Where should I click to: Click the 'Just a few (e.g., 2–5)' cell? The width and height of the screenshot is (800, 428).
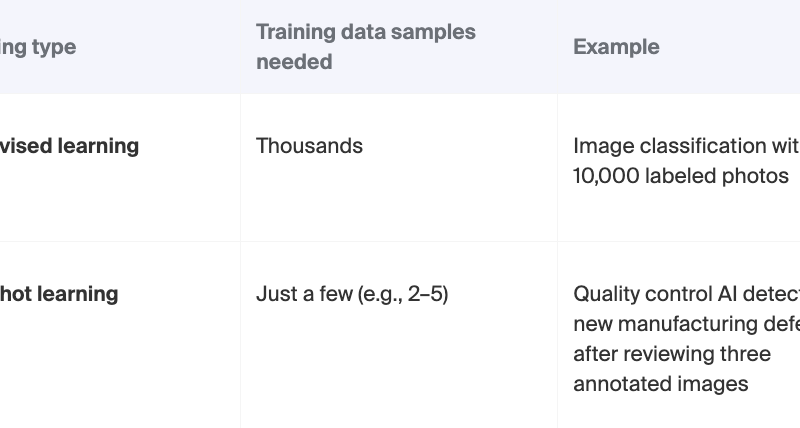point(351,294)
